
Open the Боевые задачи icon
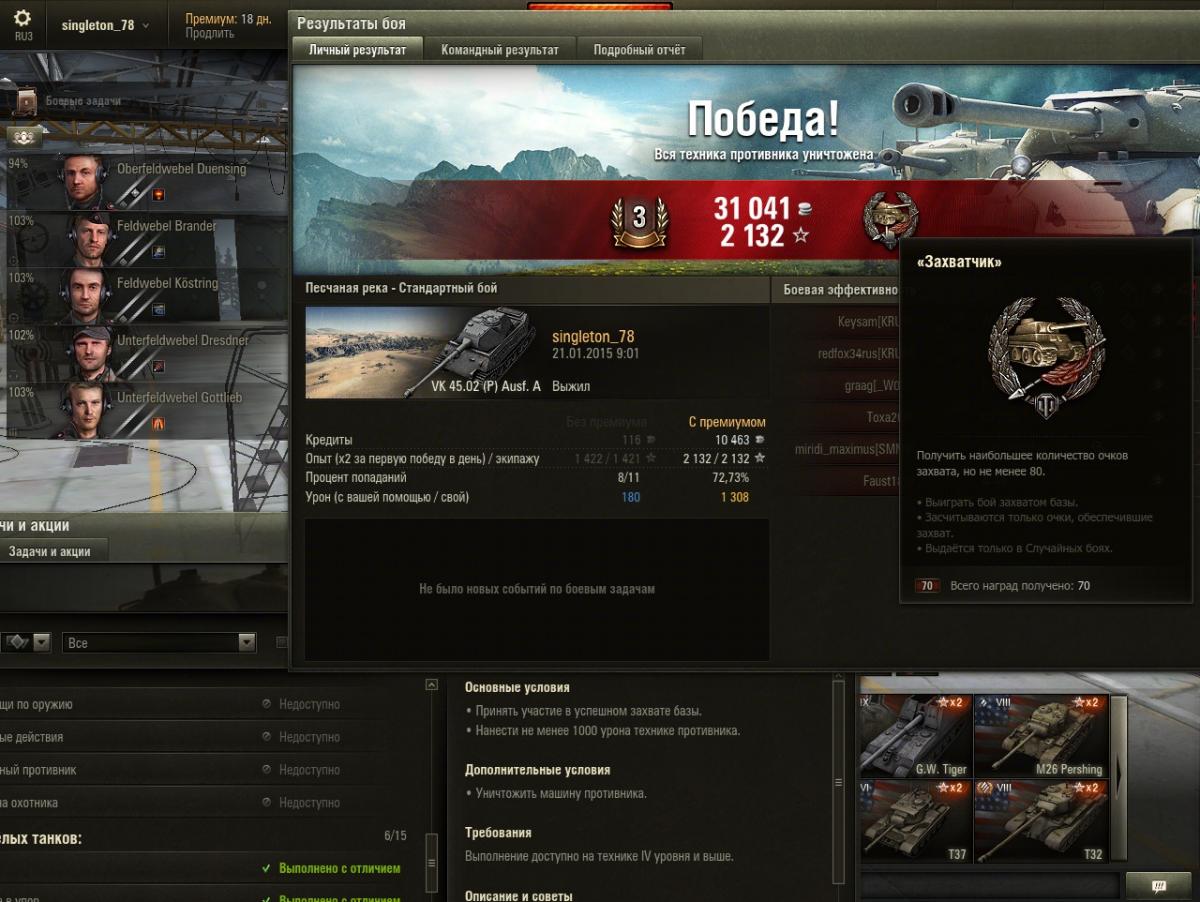coord(25,101)
